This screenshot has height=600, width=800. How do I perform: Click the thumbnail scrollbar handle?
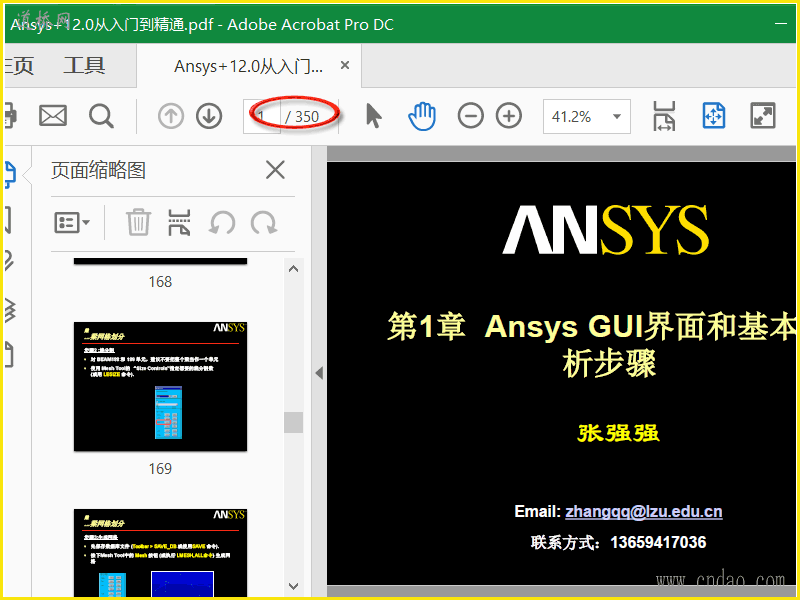coord(293,422)
